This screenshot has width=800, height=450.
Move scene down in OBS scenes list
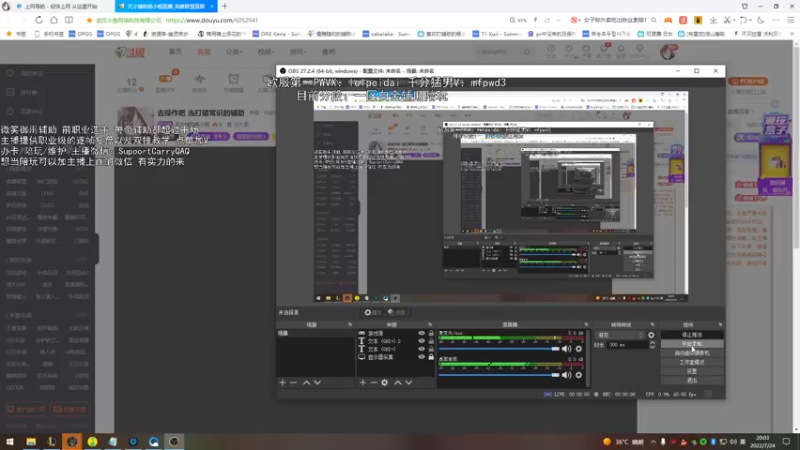click(317, 382)
